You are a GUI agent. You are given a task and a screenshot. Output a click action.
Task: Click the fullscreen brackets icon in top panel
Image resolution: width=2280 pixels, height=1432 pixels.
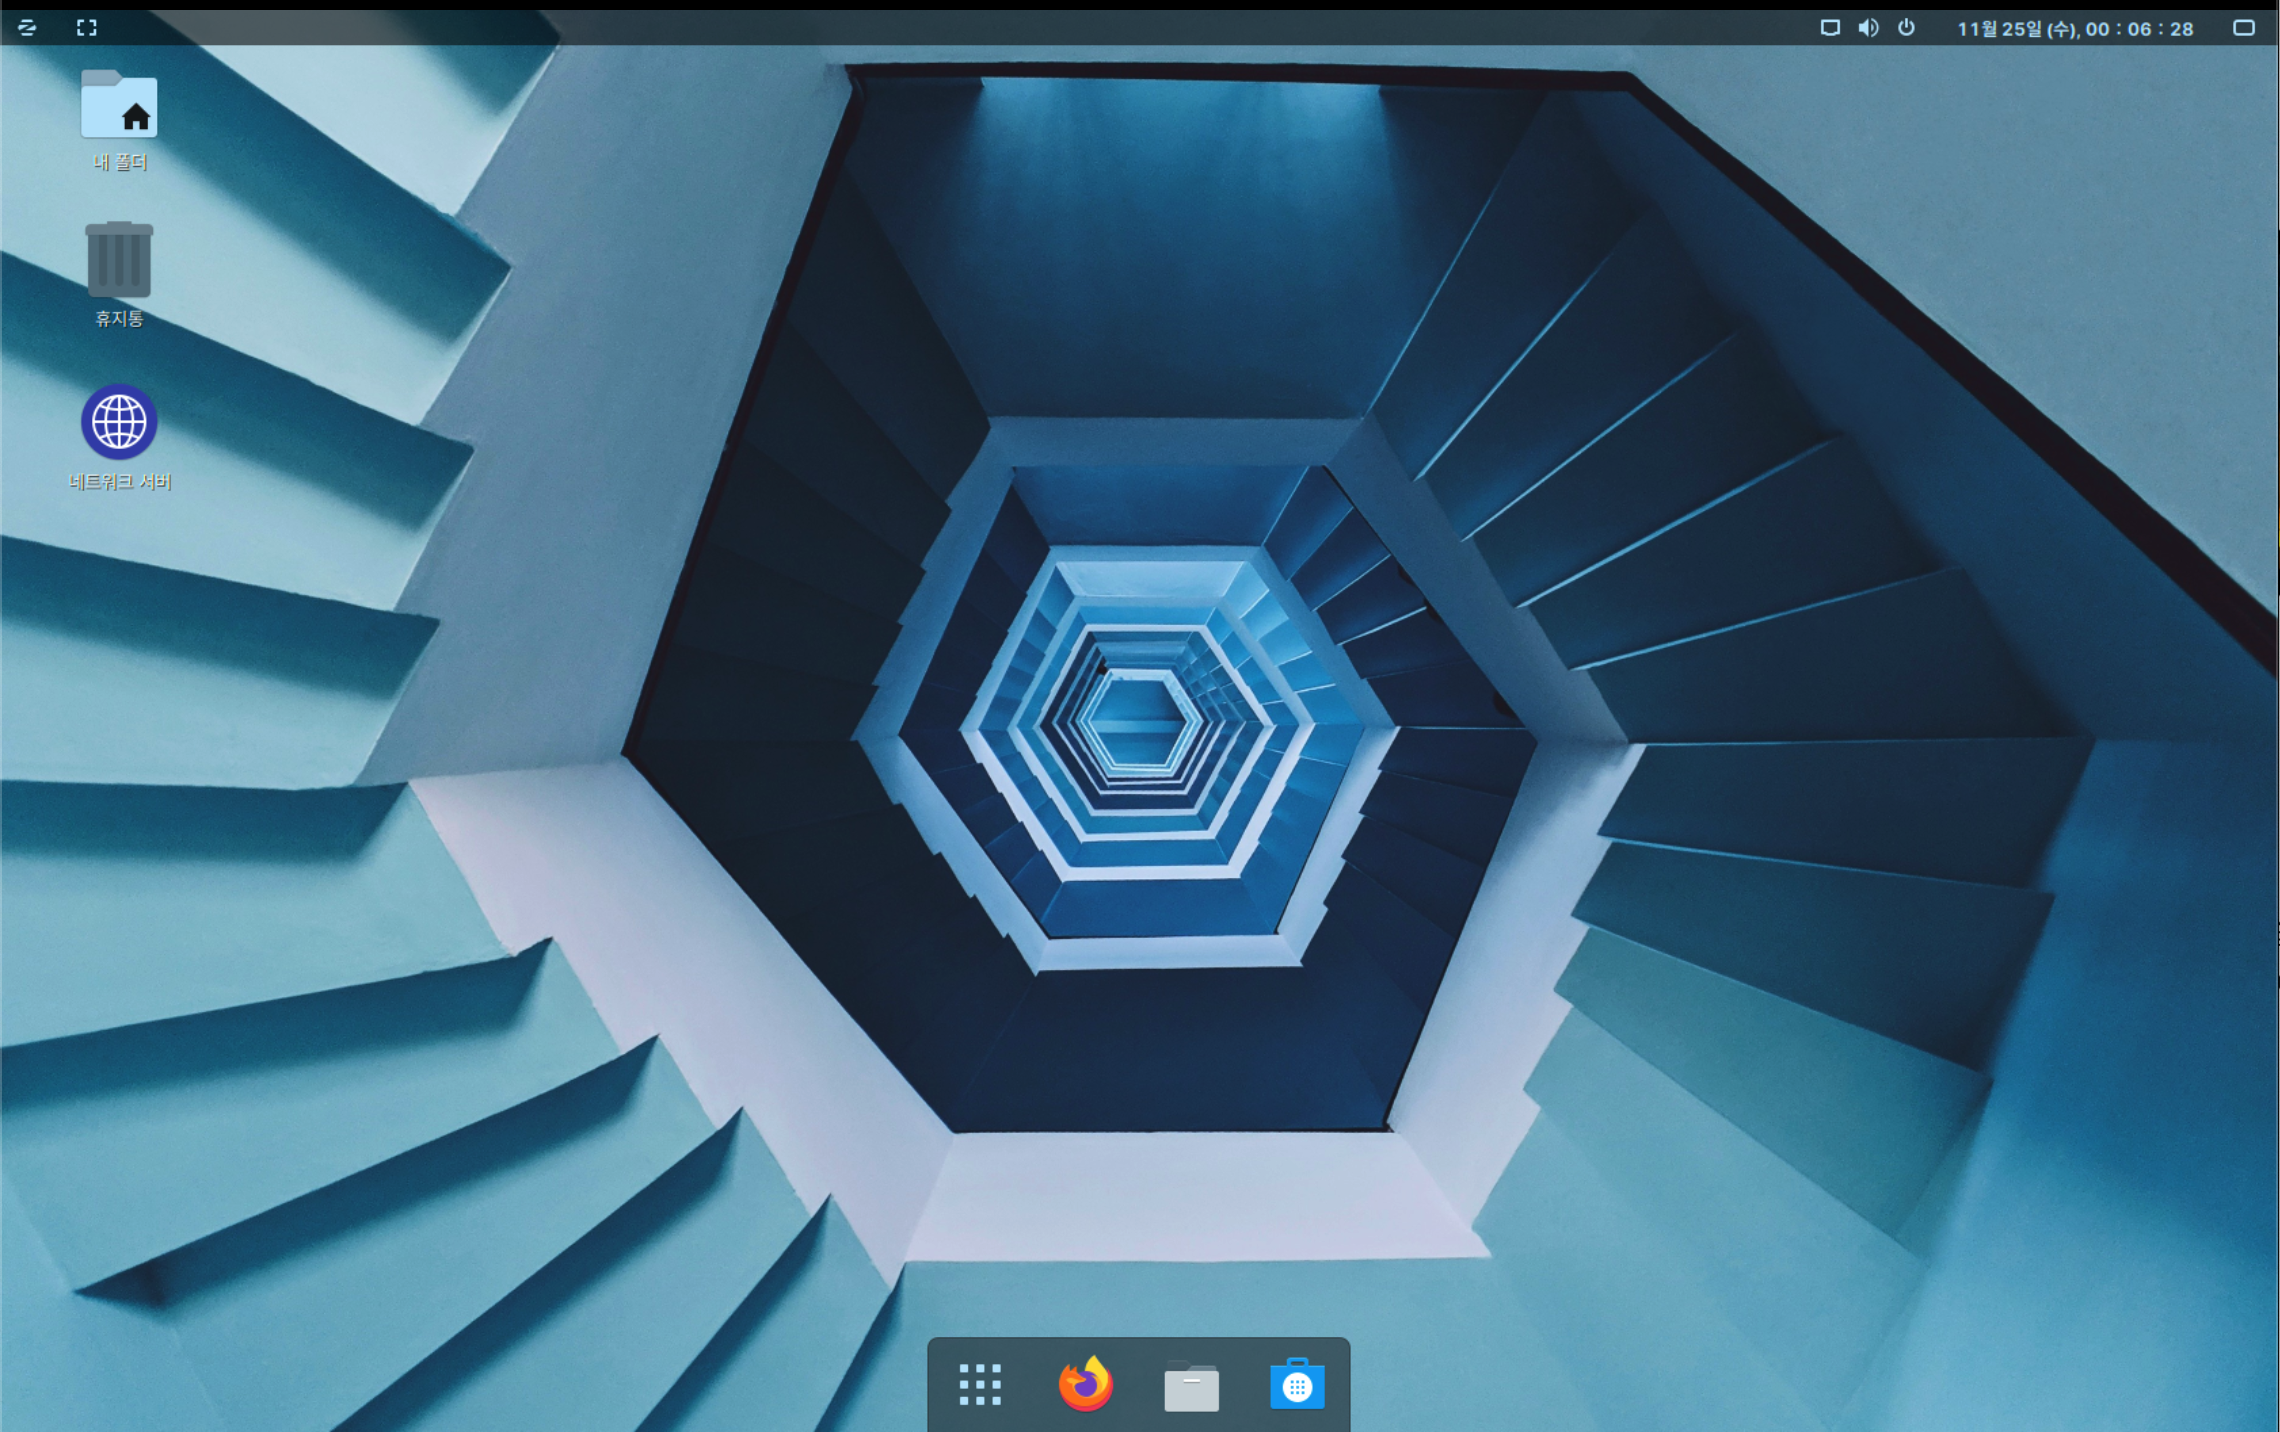[87, 28]
